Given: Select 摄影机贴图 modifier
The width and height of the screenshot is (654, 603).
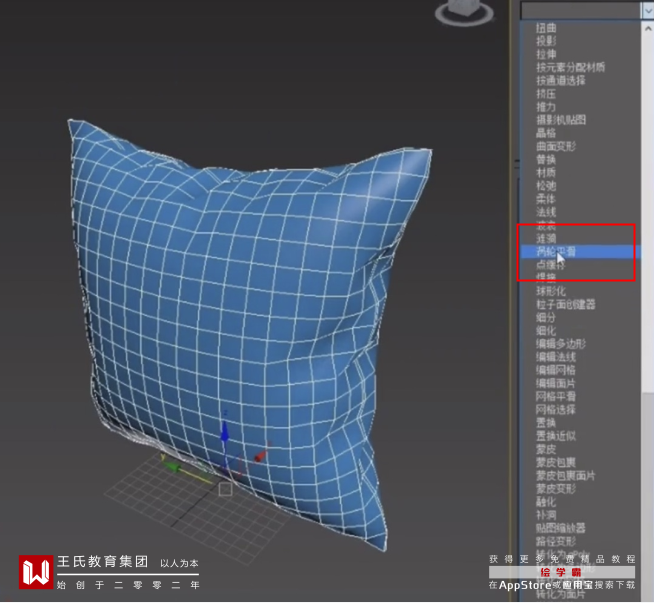Looking at the screenshot, I should click(561, 120).
